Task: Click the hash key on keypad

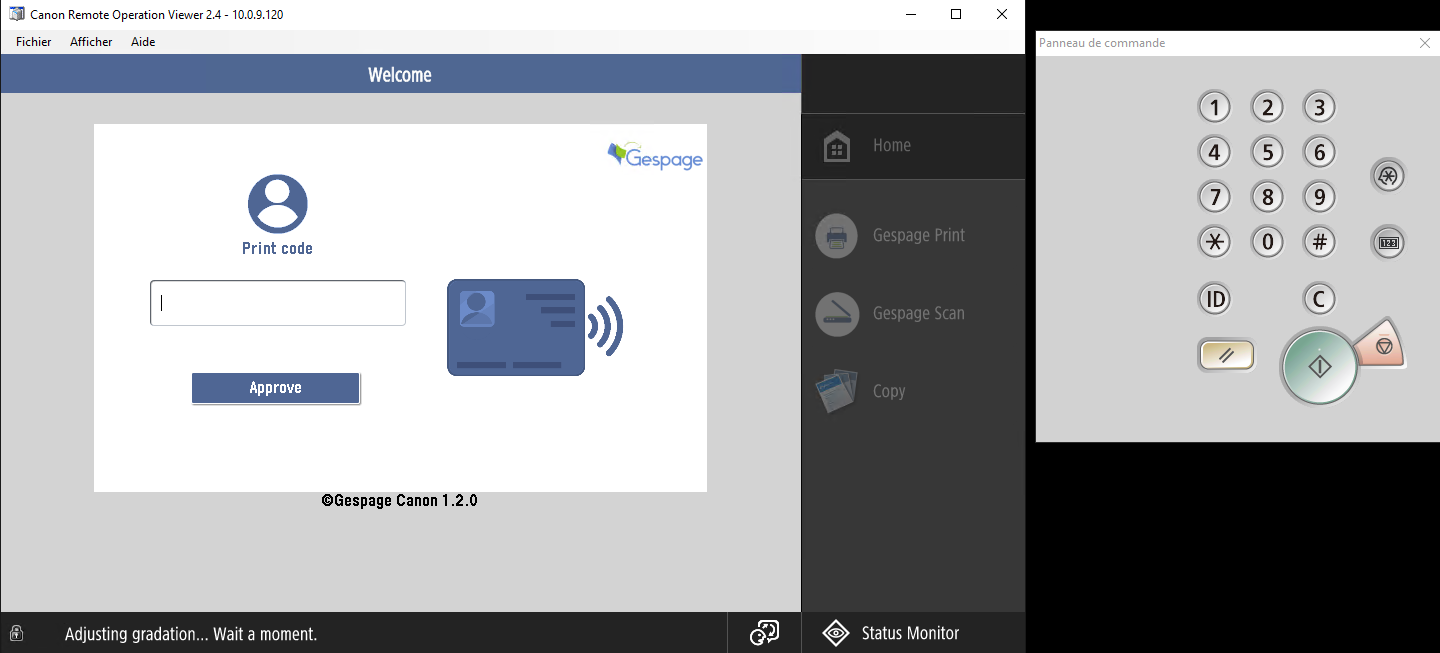Action: pyautogui.click(x=1319, y=242)
